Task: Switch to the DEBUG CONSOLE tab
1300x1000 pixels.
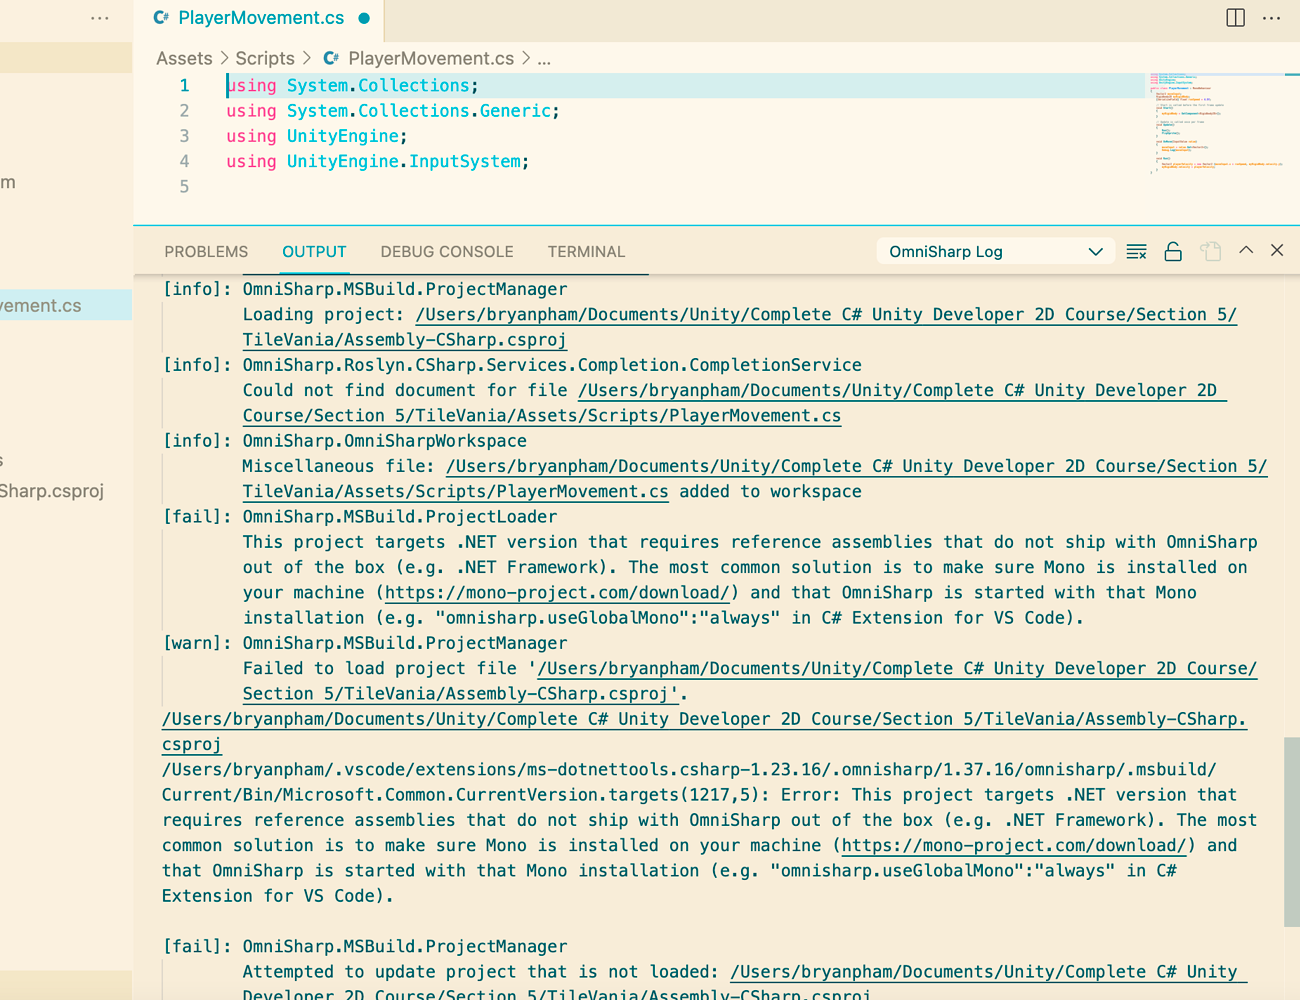Action: click(x=446, y=251)
